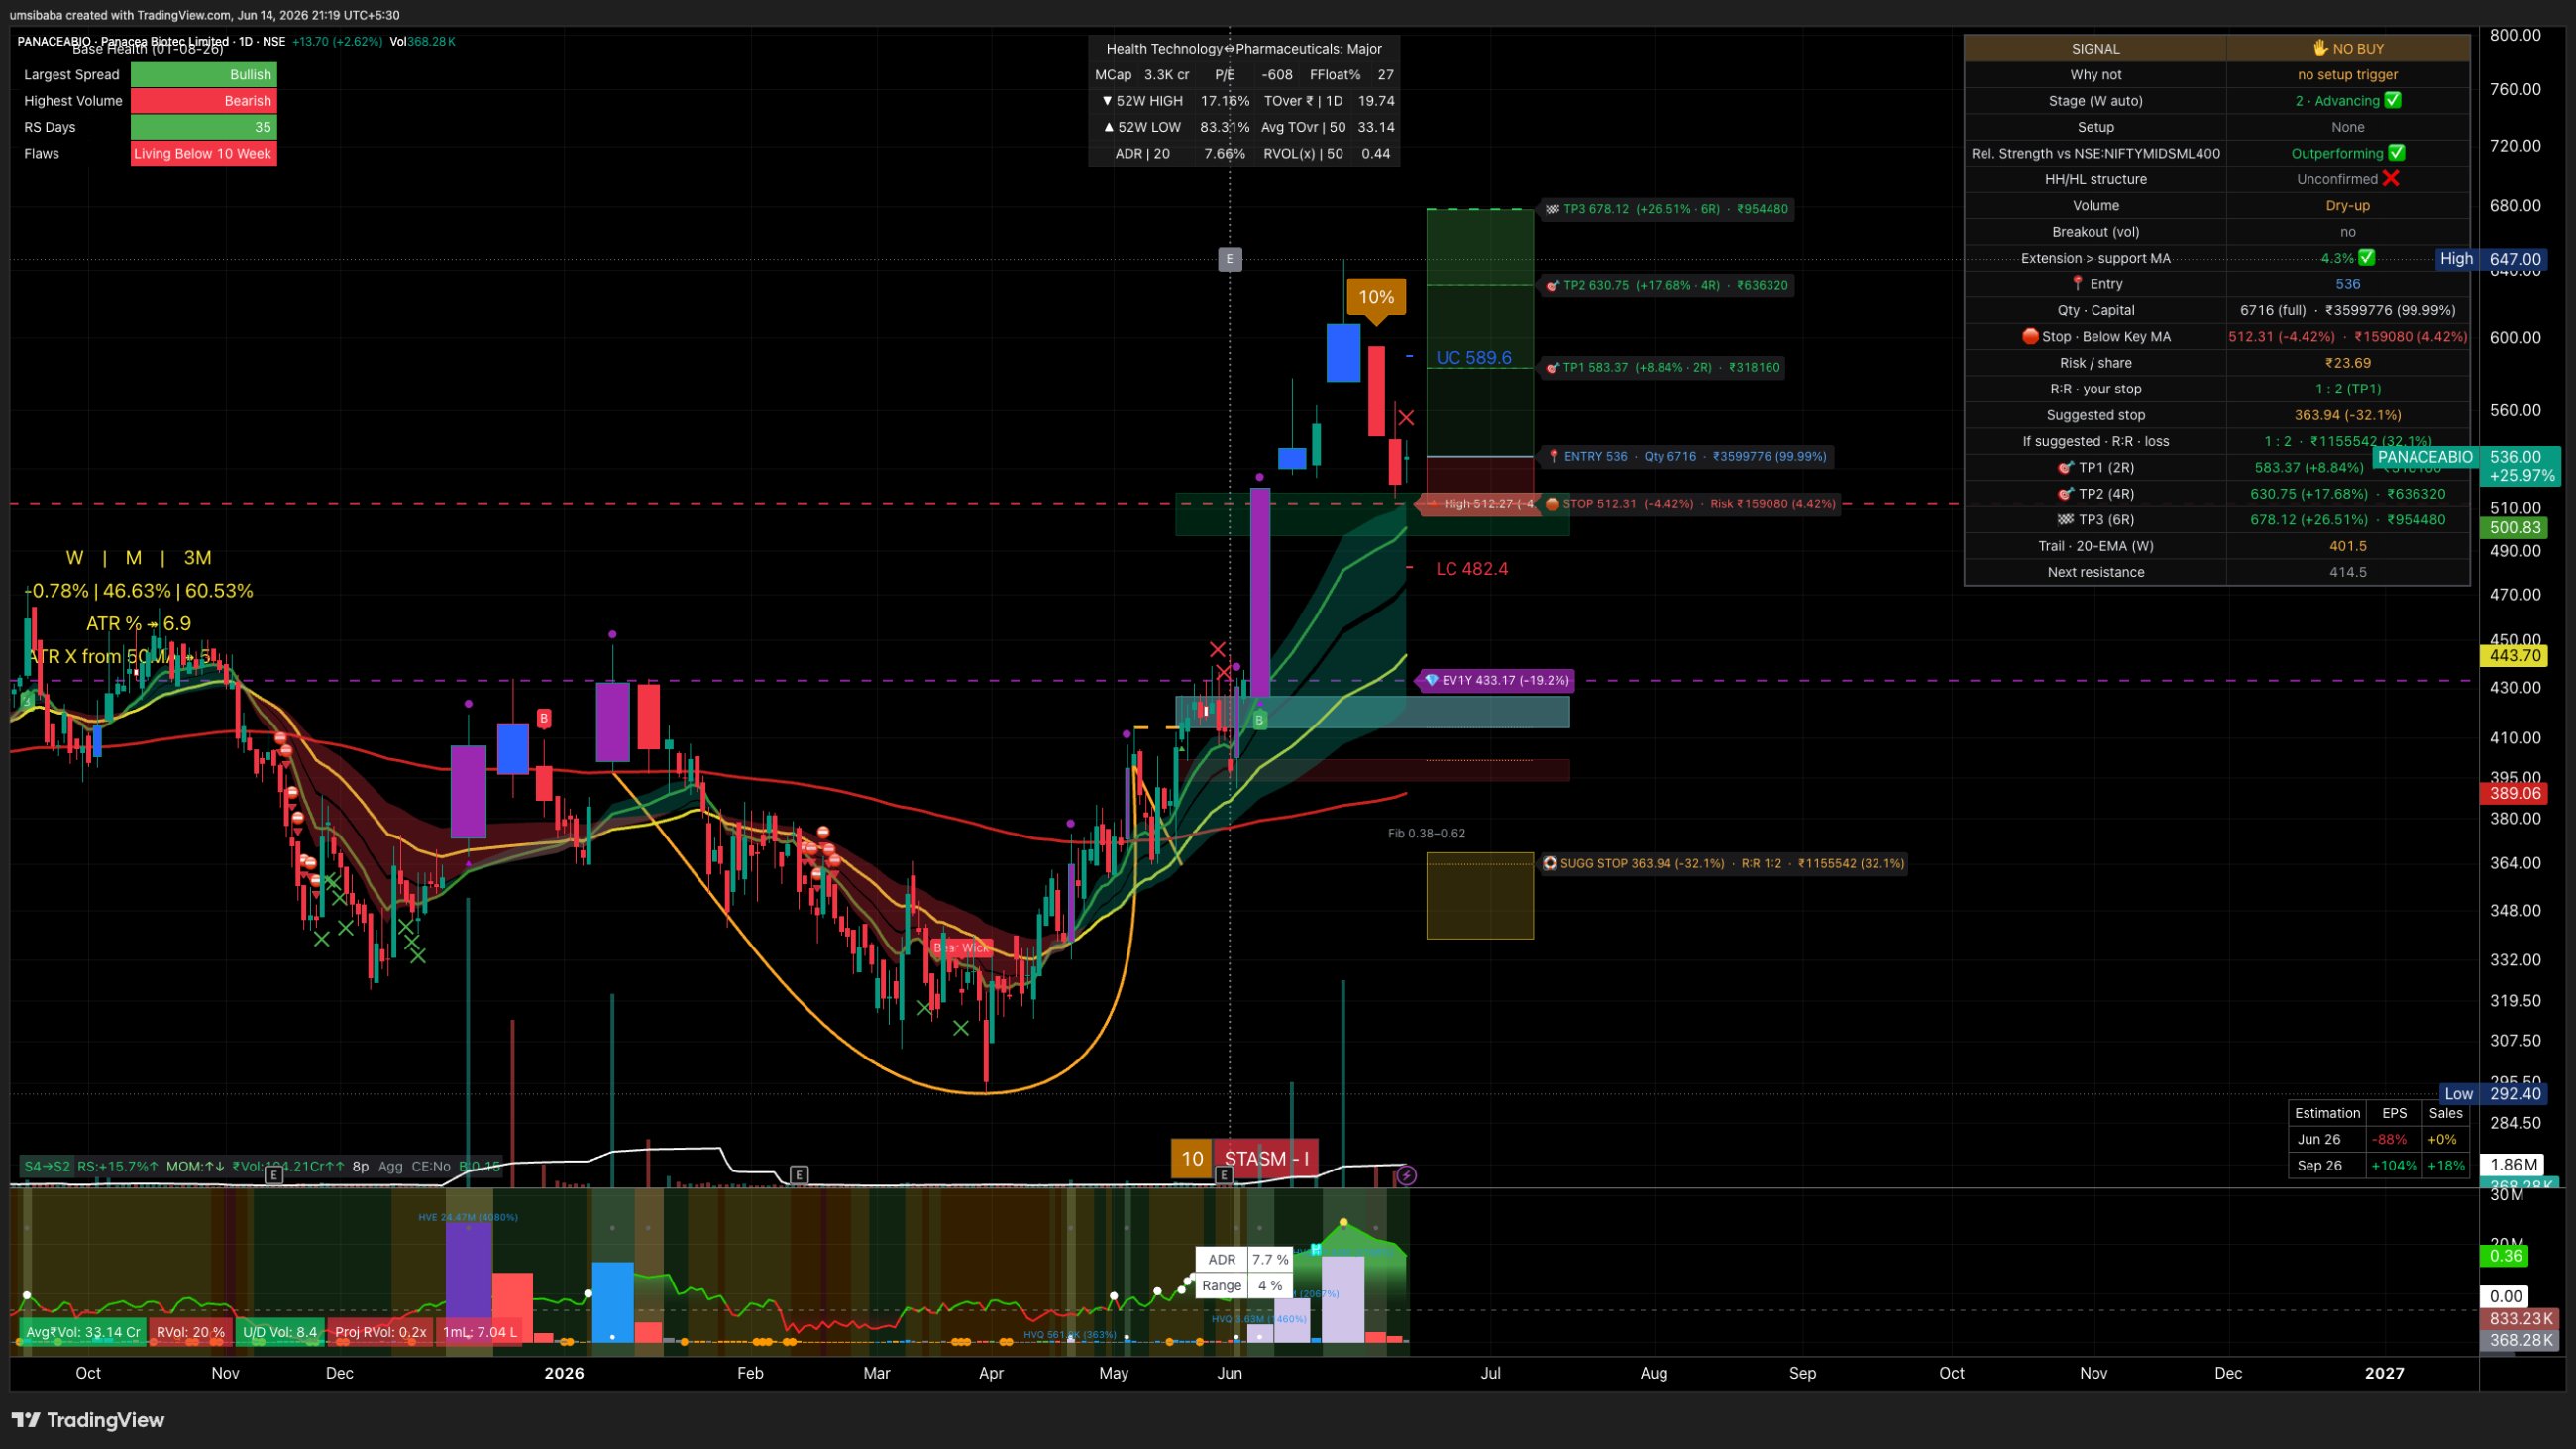Click the target icon in TP2 630.75 chart label
2576x1449 pixels.
click(x=1552, y=286)
